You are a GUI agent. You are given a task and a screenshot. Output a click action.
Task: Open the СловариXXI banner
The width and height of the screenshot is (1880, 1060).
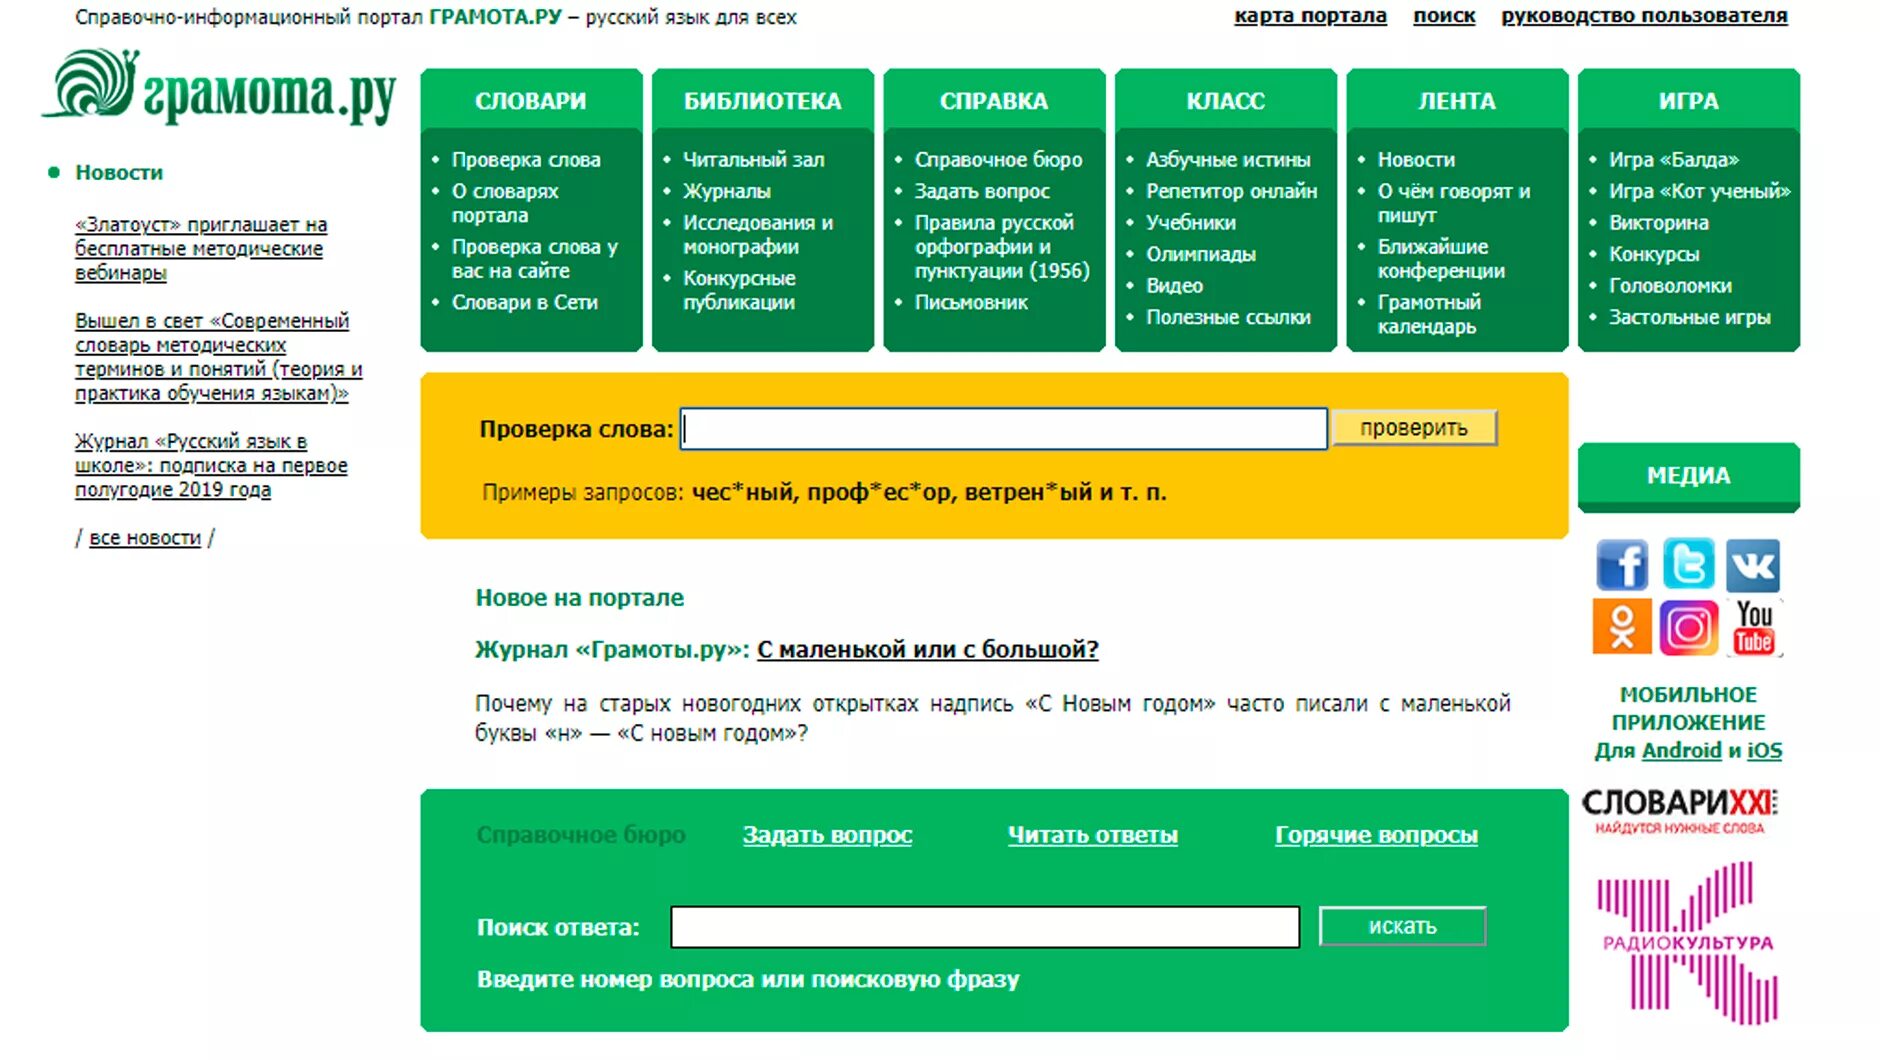(x=1680, y=811)
